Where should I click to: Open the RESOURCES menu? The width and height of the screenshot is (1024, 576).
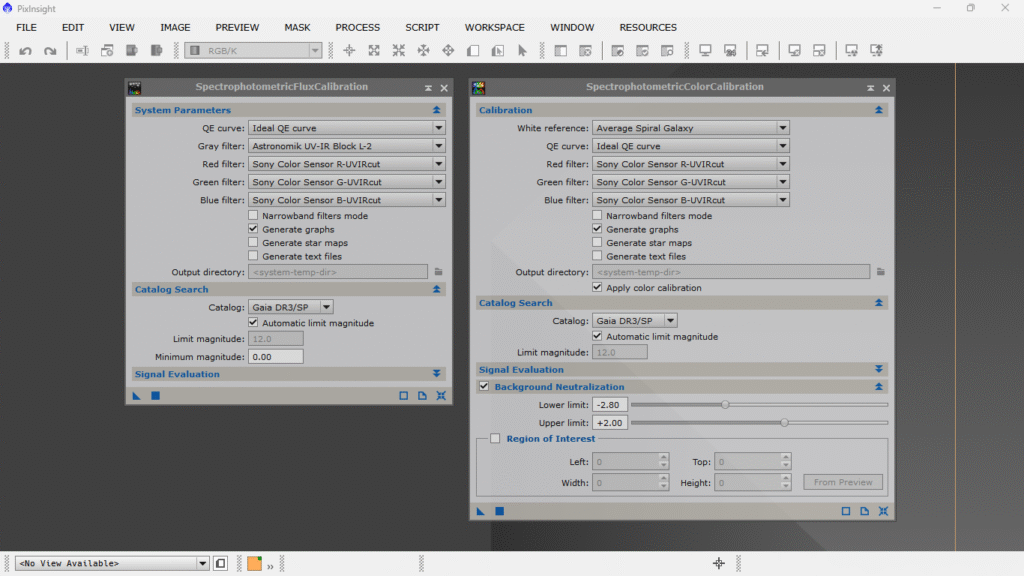pyautogui.click(x=648, y=27)
